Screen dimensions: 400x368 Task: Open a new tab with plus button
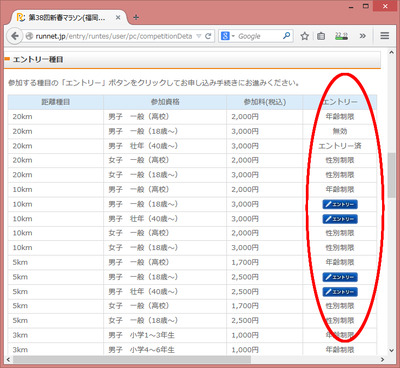point(136,17)
